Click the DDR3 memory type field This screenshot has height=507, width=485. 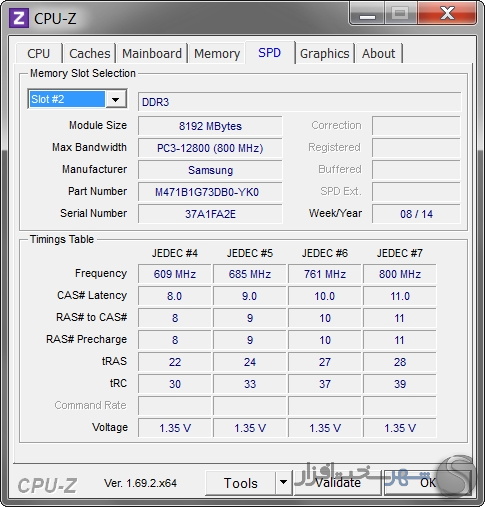(x=299, y=102)
